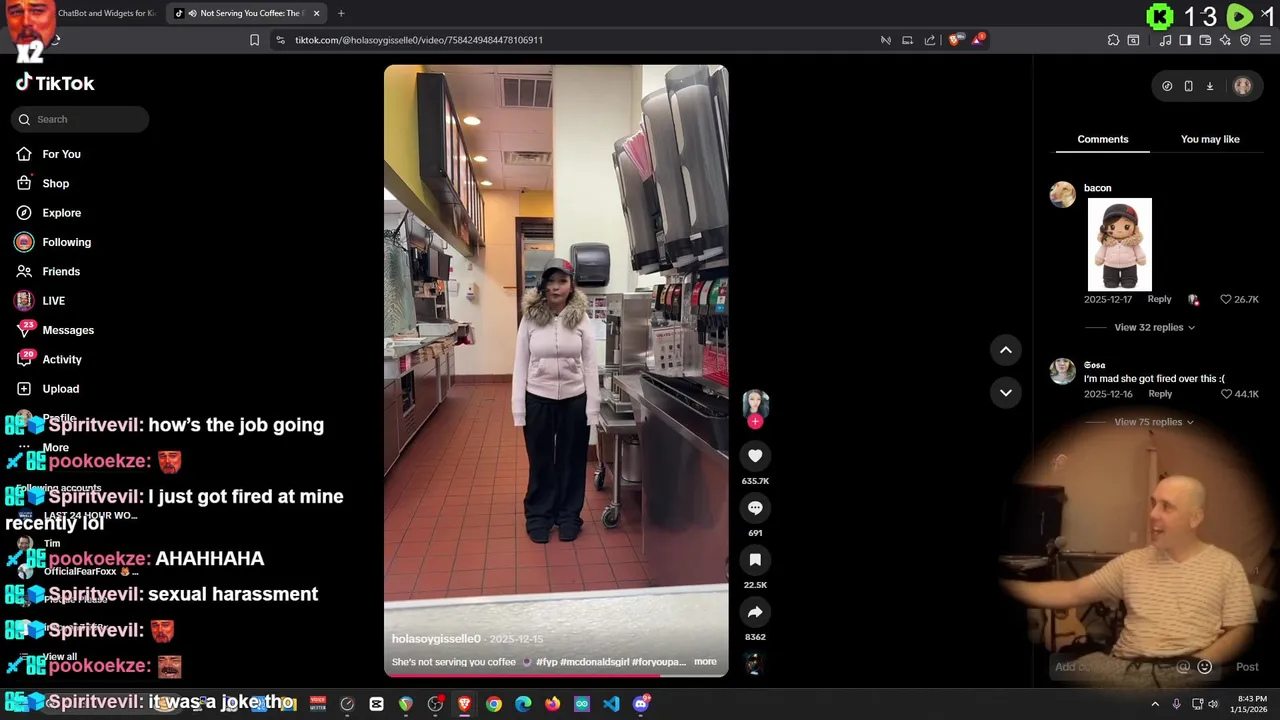Open Activity notifications

[x=48, y=359]
